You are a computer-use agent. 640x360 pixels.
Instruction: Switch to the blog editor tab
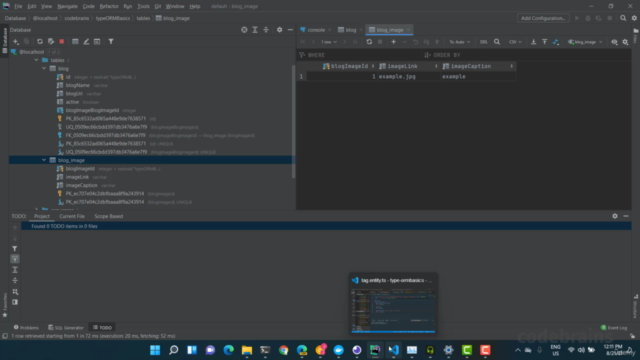(351, 30)
